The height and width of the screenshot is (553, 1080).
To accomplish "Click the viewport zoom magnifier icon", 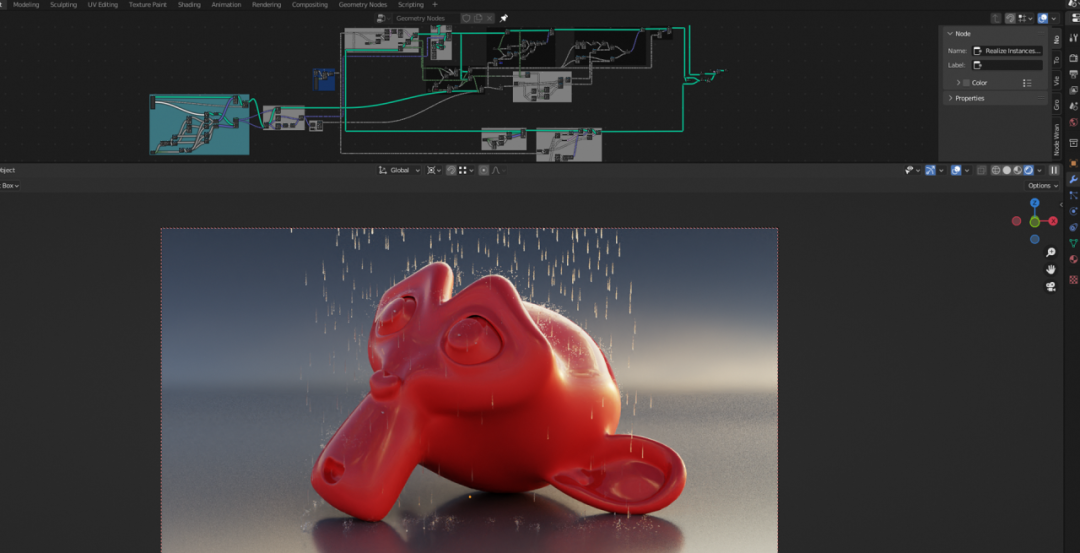I will click(1050, 252).
